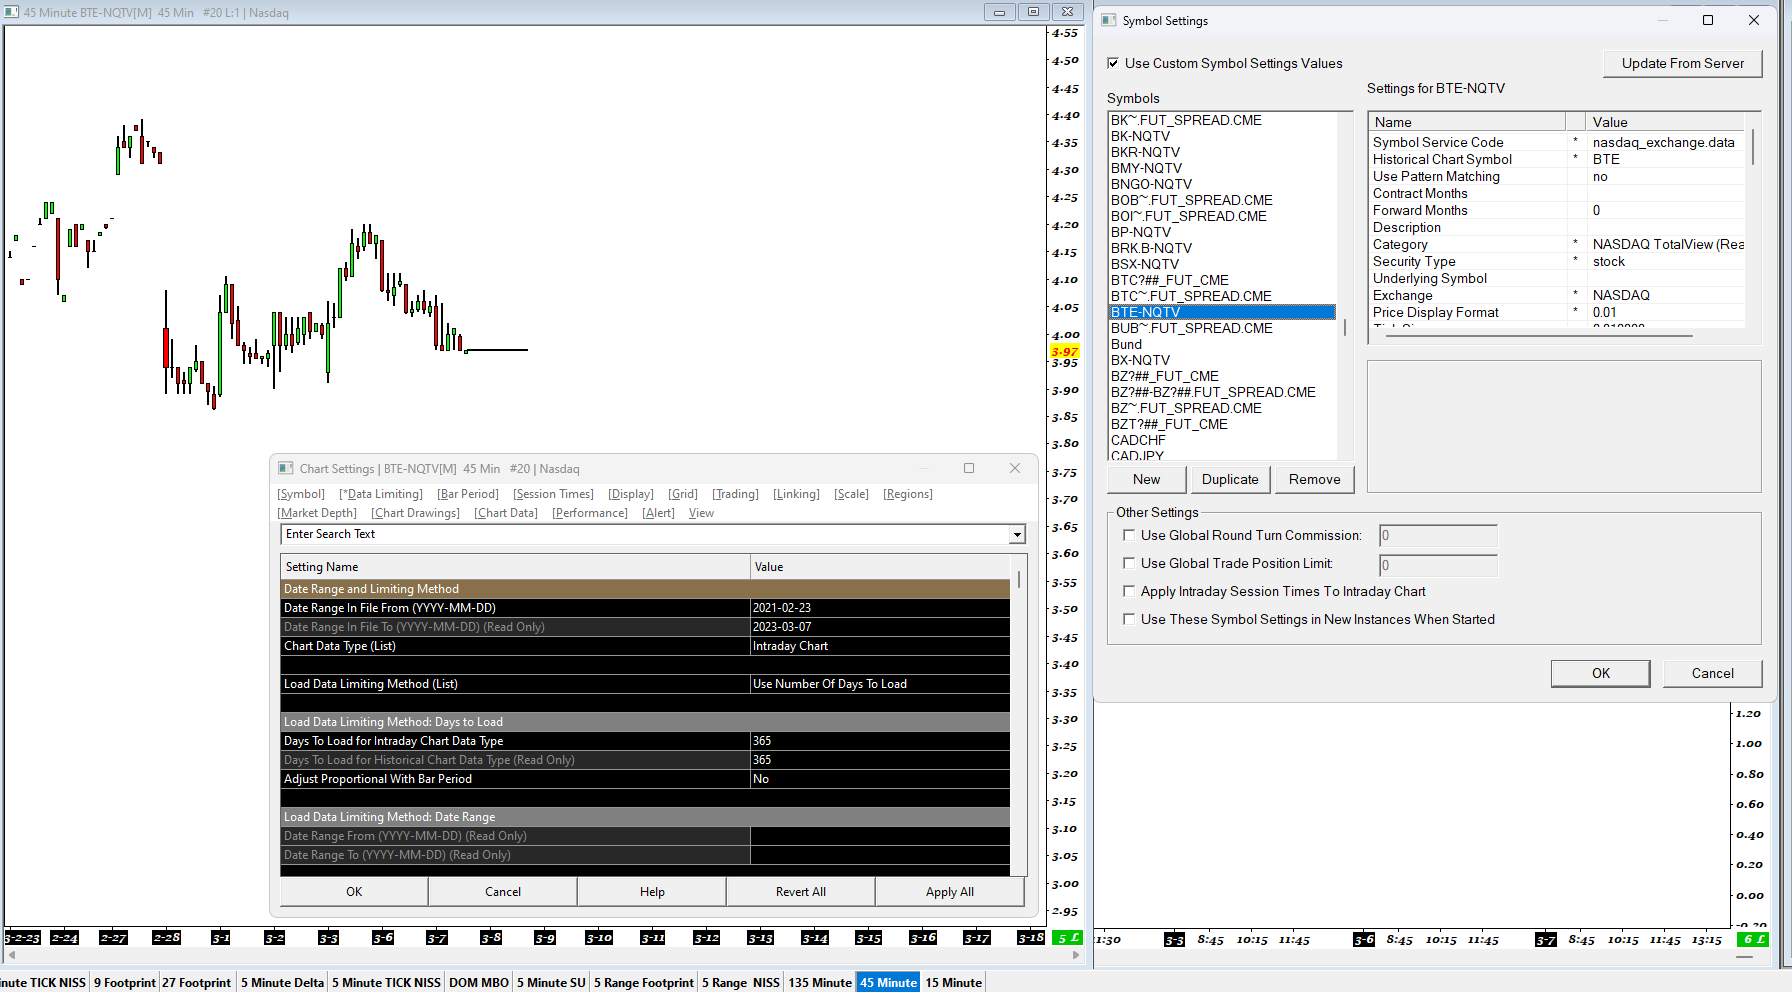
Task: Close the Chart Settings window
Action: coord(1015,468)
